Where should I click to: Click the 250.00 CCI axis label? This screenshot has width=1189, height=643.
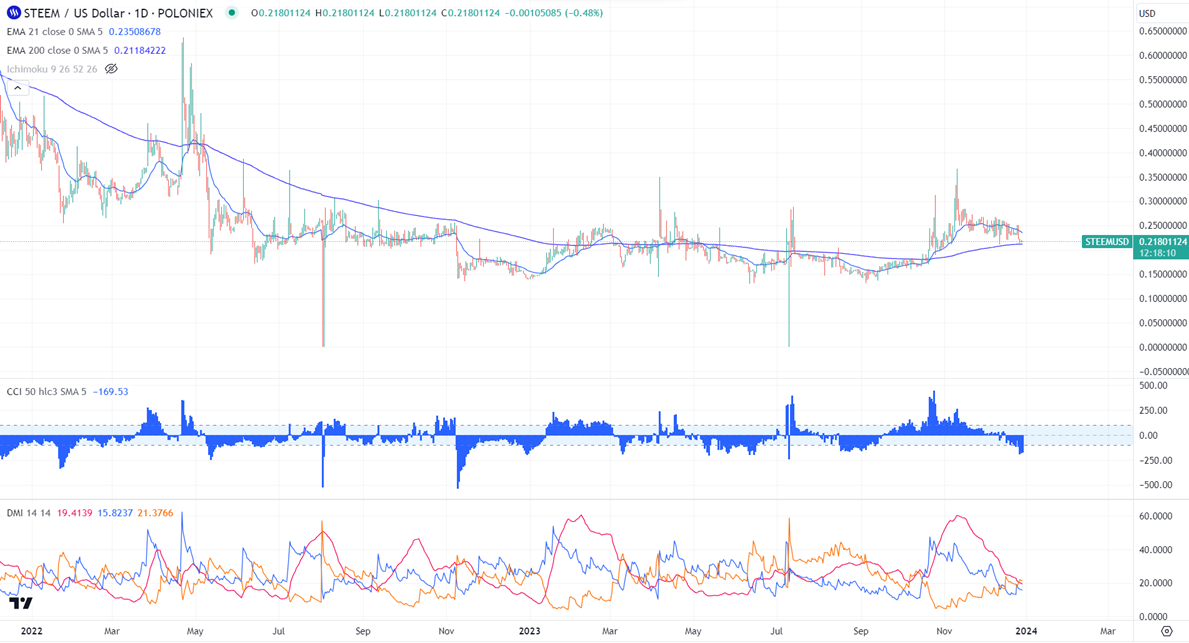pos(1153,410)
